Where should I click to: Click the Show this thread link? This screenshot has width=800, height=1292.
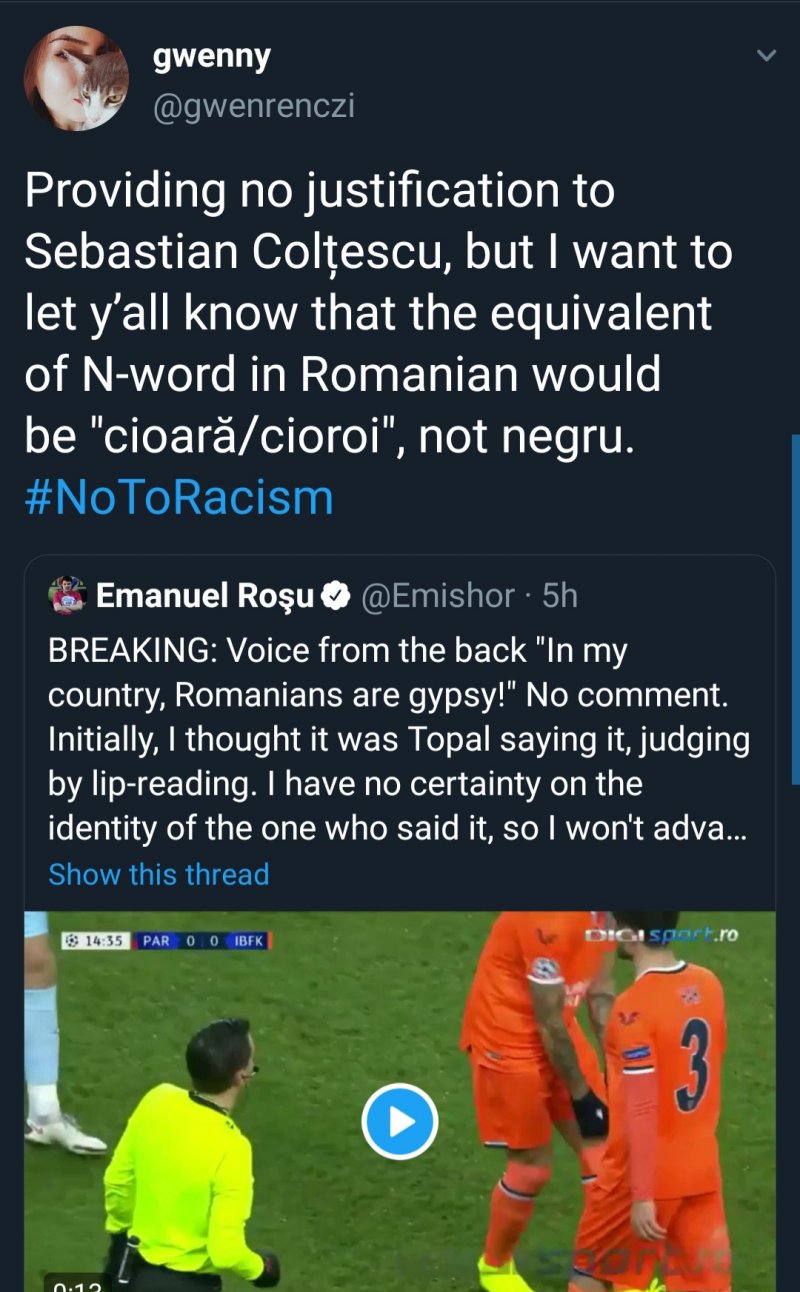pyautogui.click(x=159, y=874)
